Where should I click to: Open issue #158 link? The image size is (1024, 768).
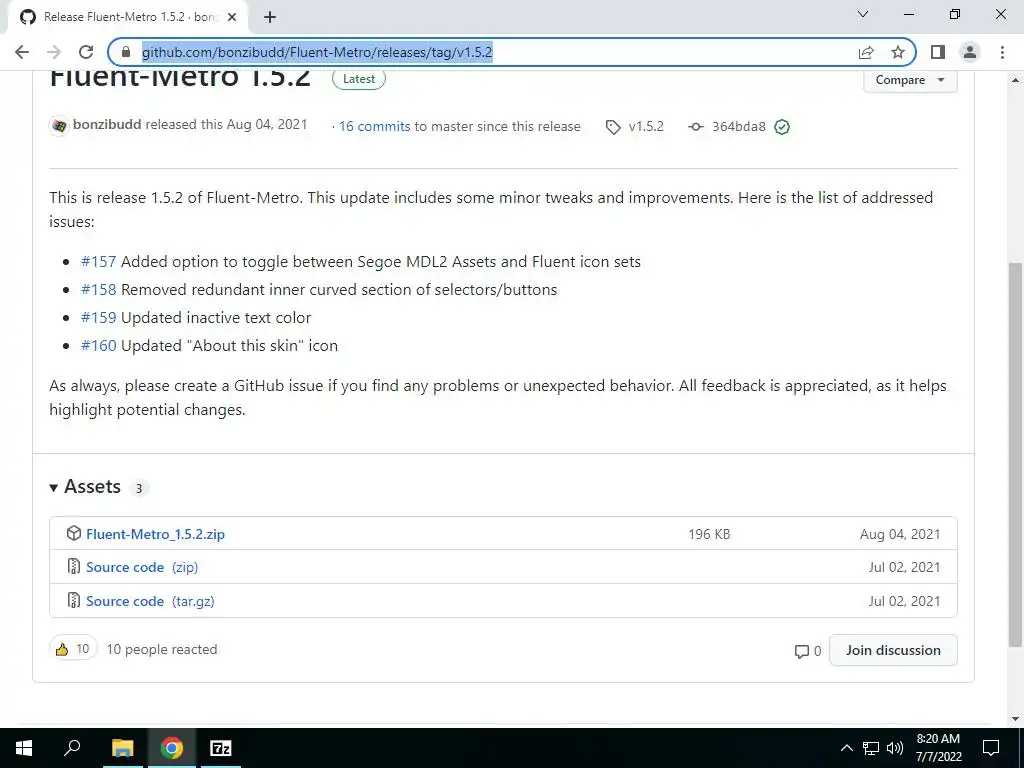tap(99, 290)
